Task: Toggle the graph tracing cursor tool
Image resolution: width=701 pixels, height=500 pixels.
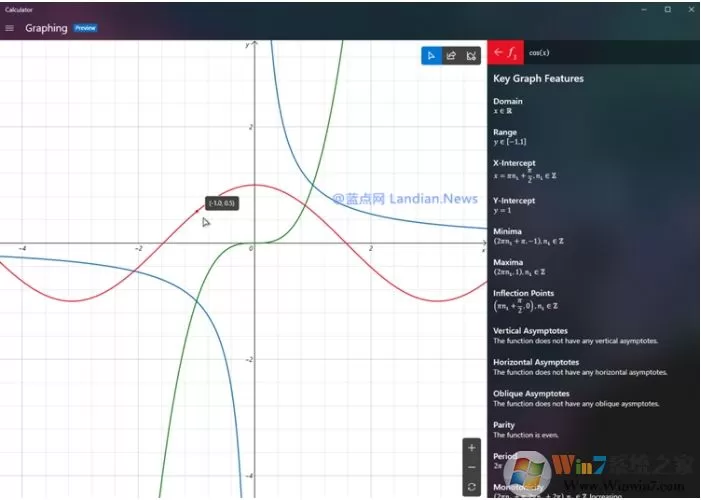Action: [x=431, y=56]
